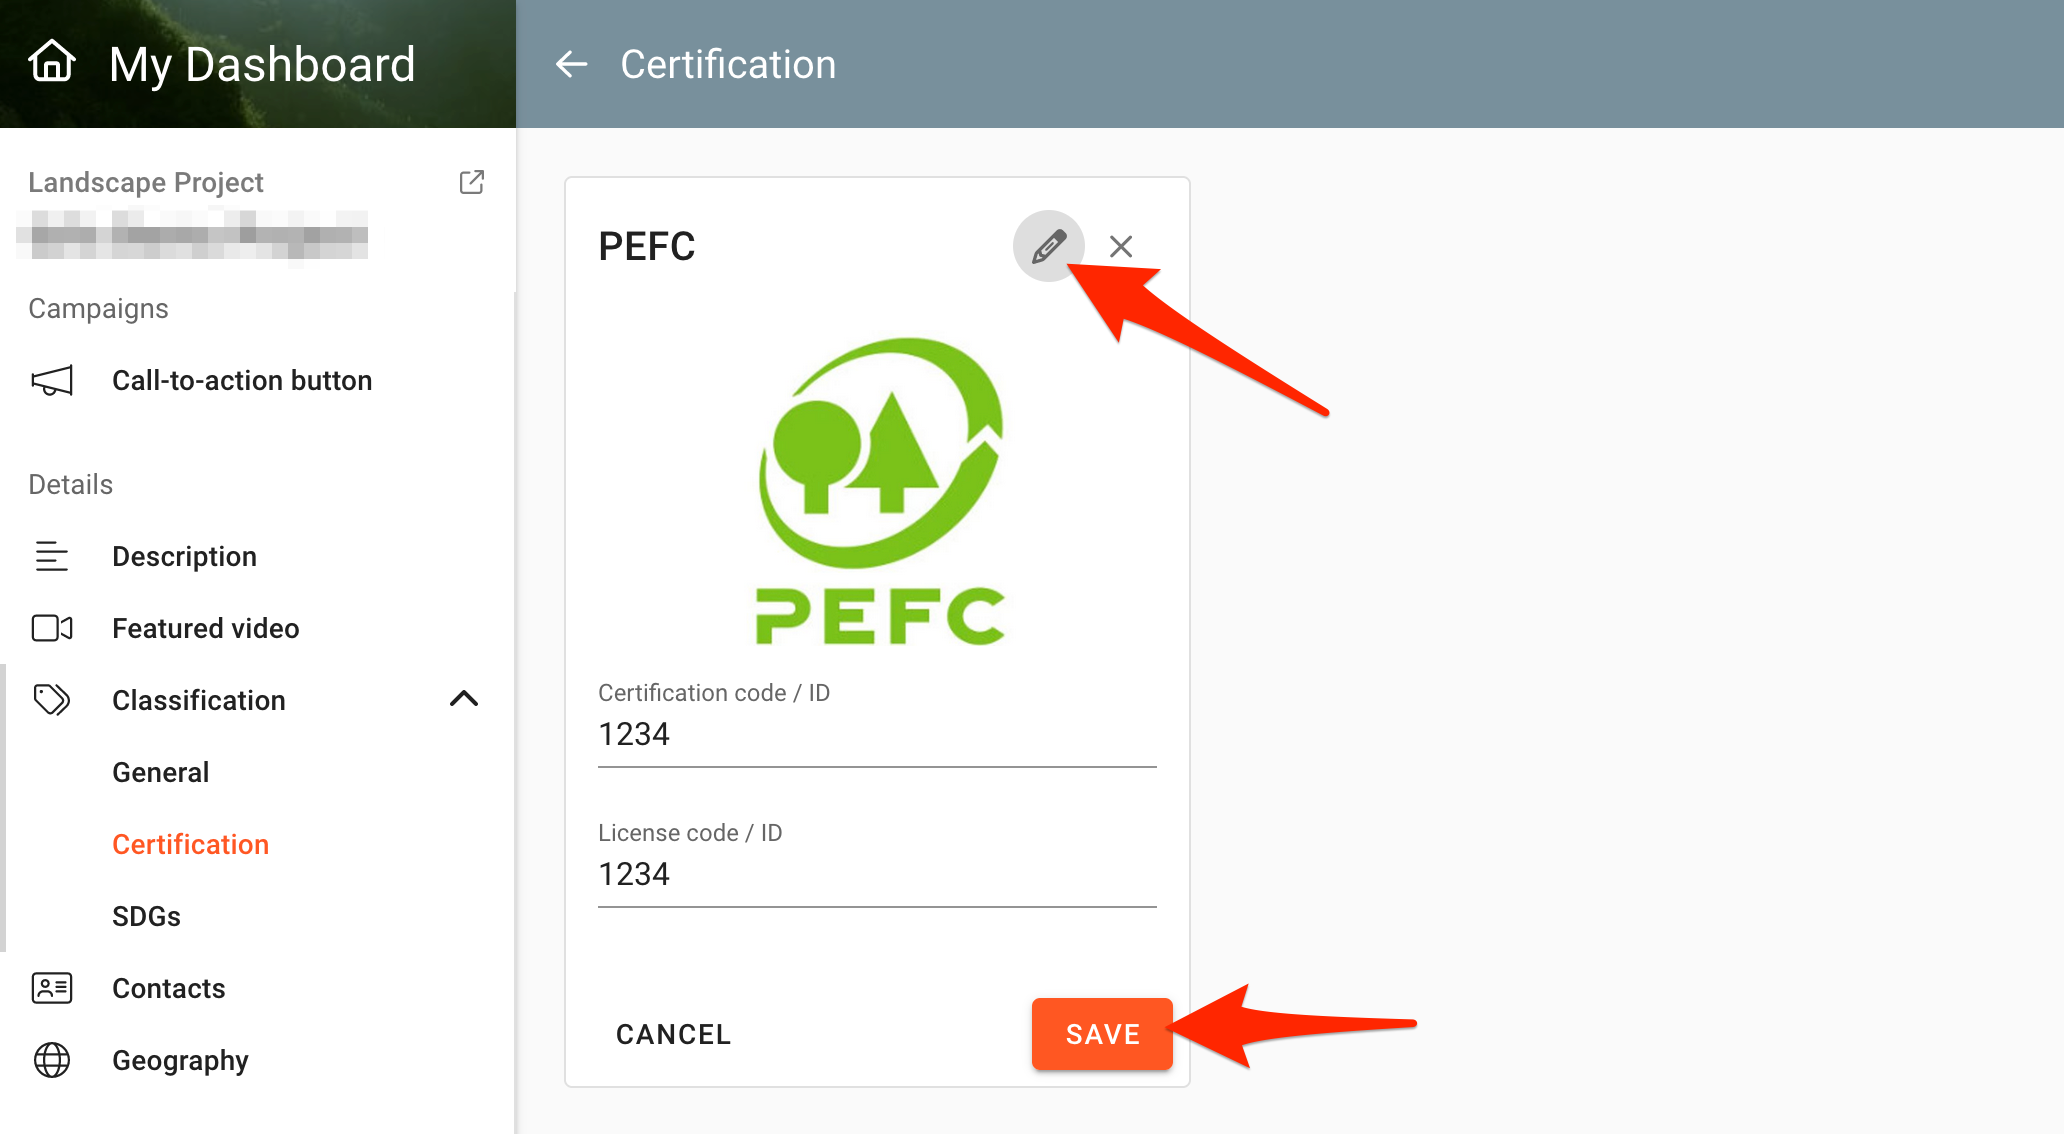The height and width of the screenshot is (1134, 2064).
Task: Click the home icon beside My Dashboard
Action: tap(52, 62)
